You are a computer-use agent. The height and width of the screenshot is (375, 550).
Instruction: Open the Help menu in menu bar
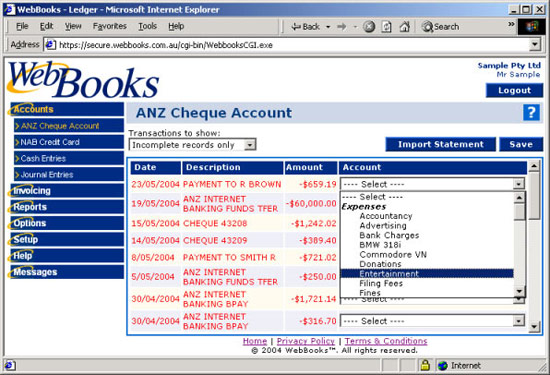176,26
